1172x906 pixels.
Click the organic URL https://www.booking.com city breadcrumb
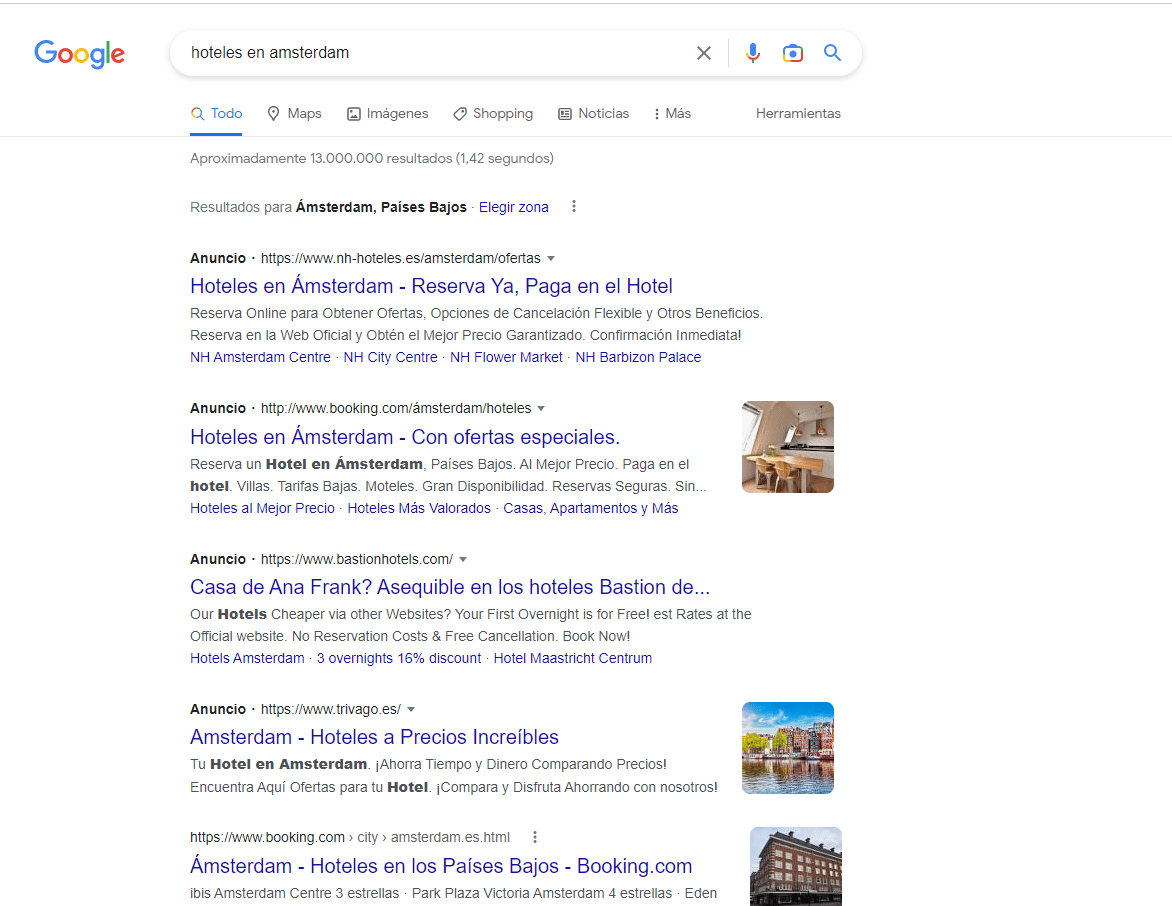coord(350,837)
